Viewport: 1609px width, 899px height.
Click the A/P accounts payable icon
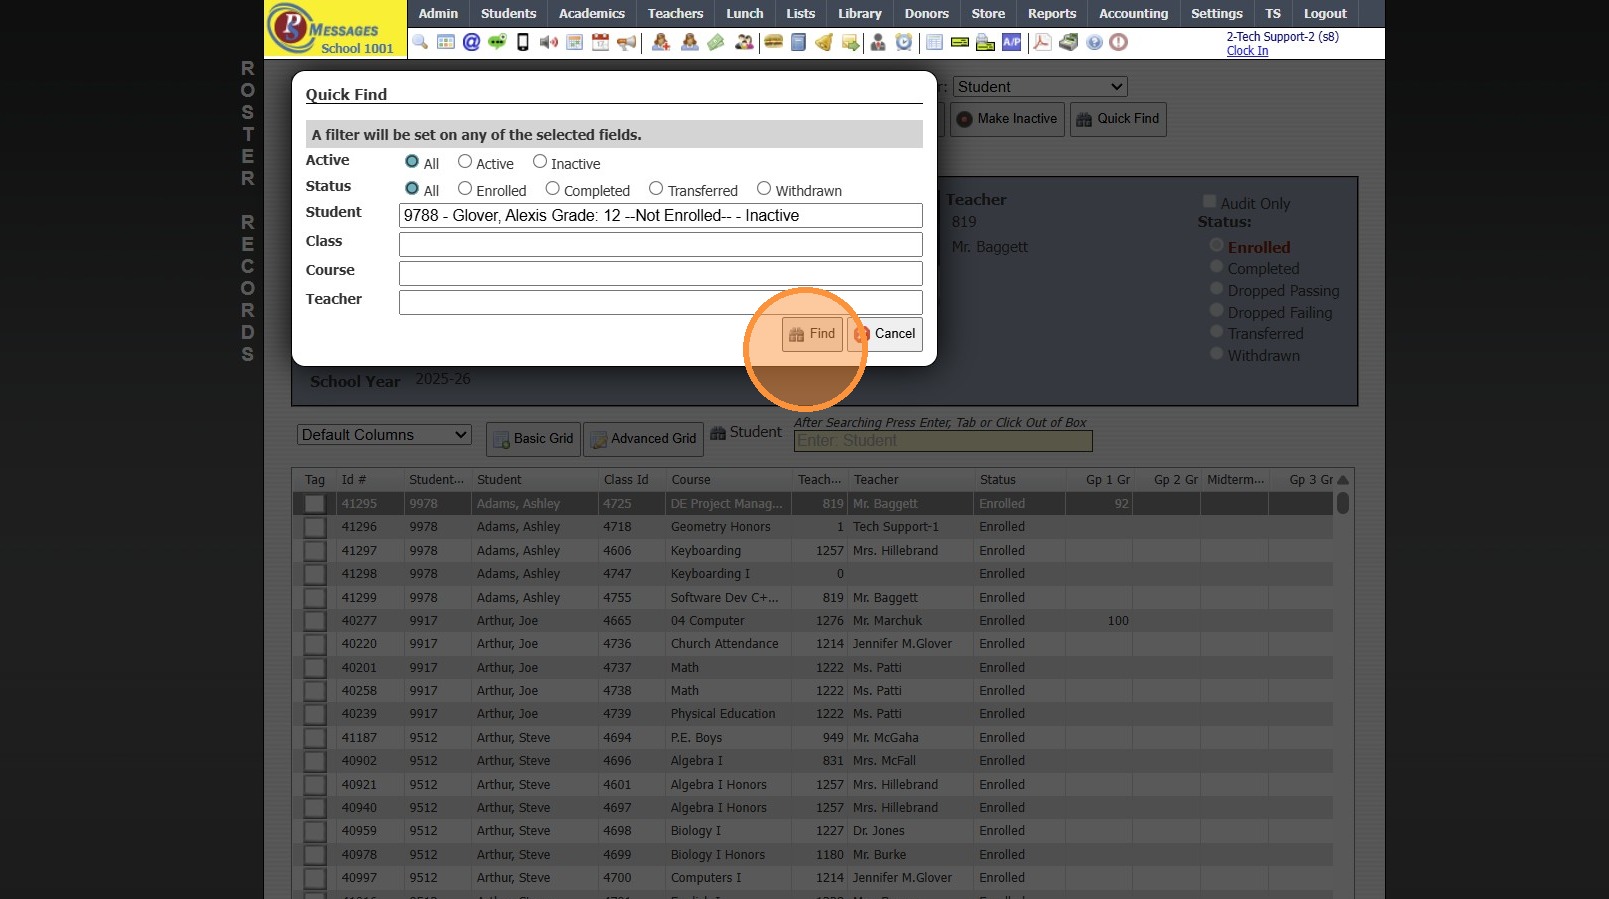click(x=1012, y=42)
